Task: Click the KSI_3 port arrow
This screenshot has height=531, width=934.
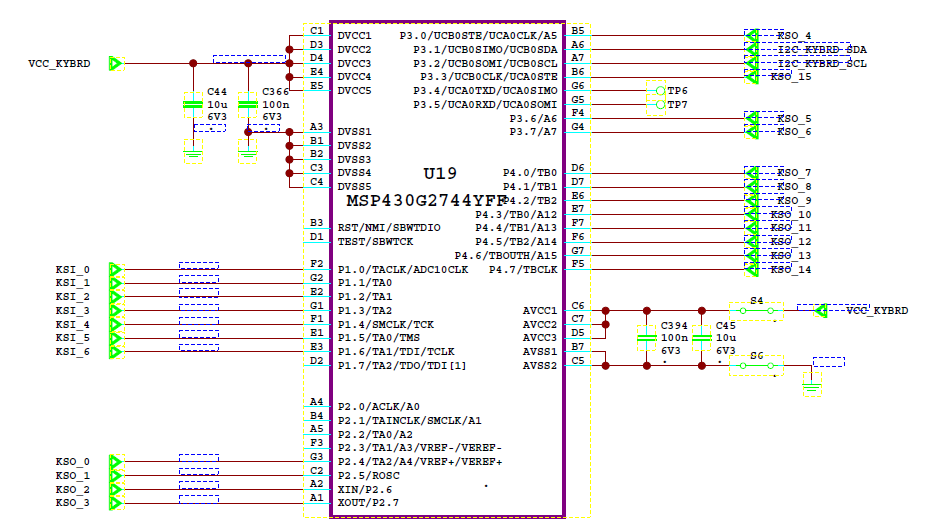Action: click(116, 310)
